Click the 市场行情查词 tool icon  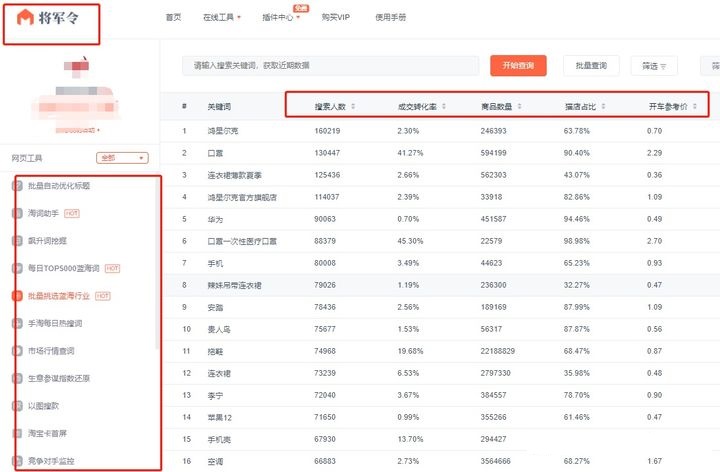point(18,351)
